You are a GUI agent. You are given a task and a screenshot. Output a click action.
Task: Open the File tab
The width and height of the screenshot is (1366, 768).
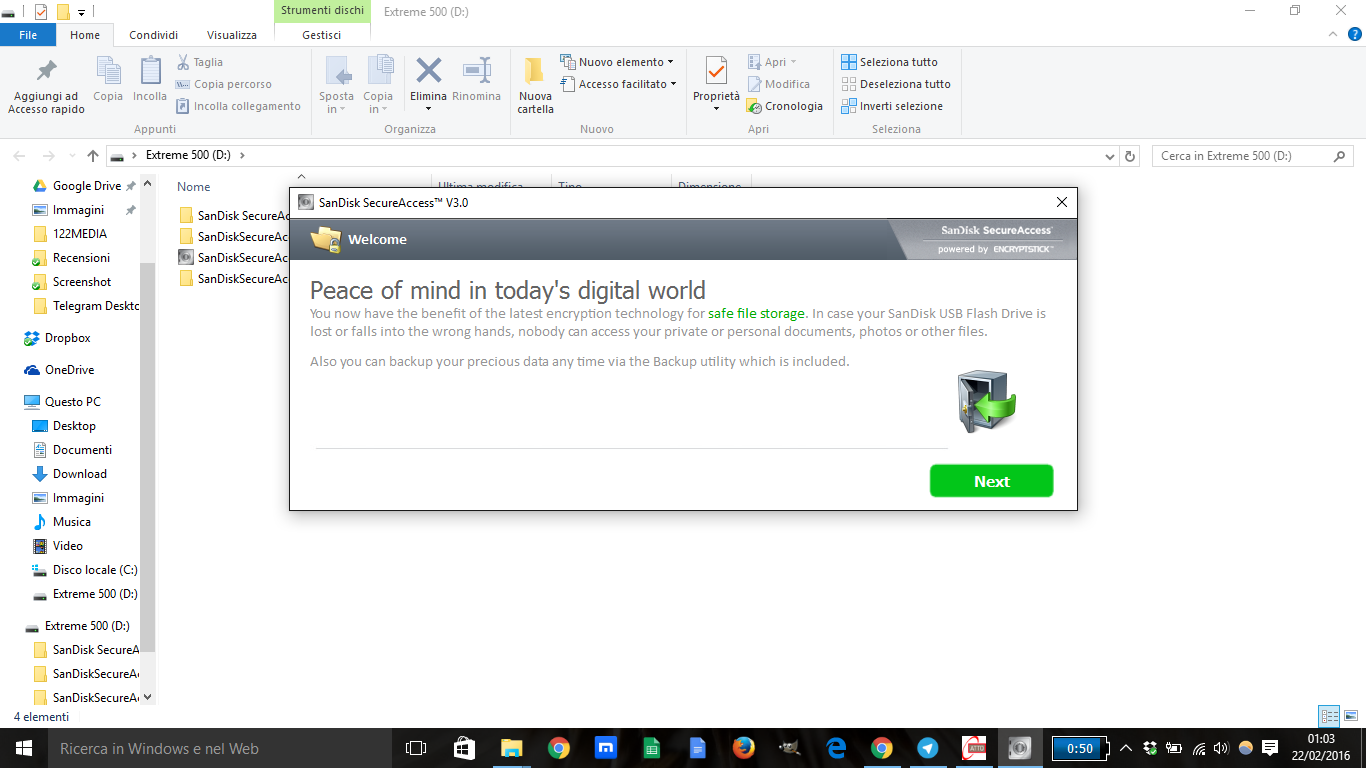tap(28, 35)
